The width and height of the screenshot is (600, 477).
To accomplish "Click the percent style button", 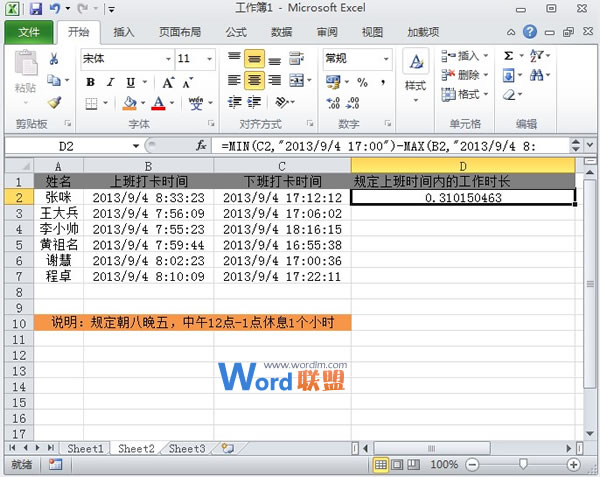I will tap(361, 82).
